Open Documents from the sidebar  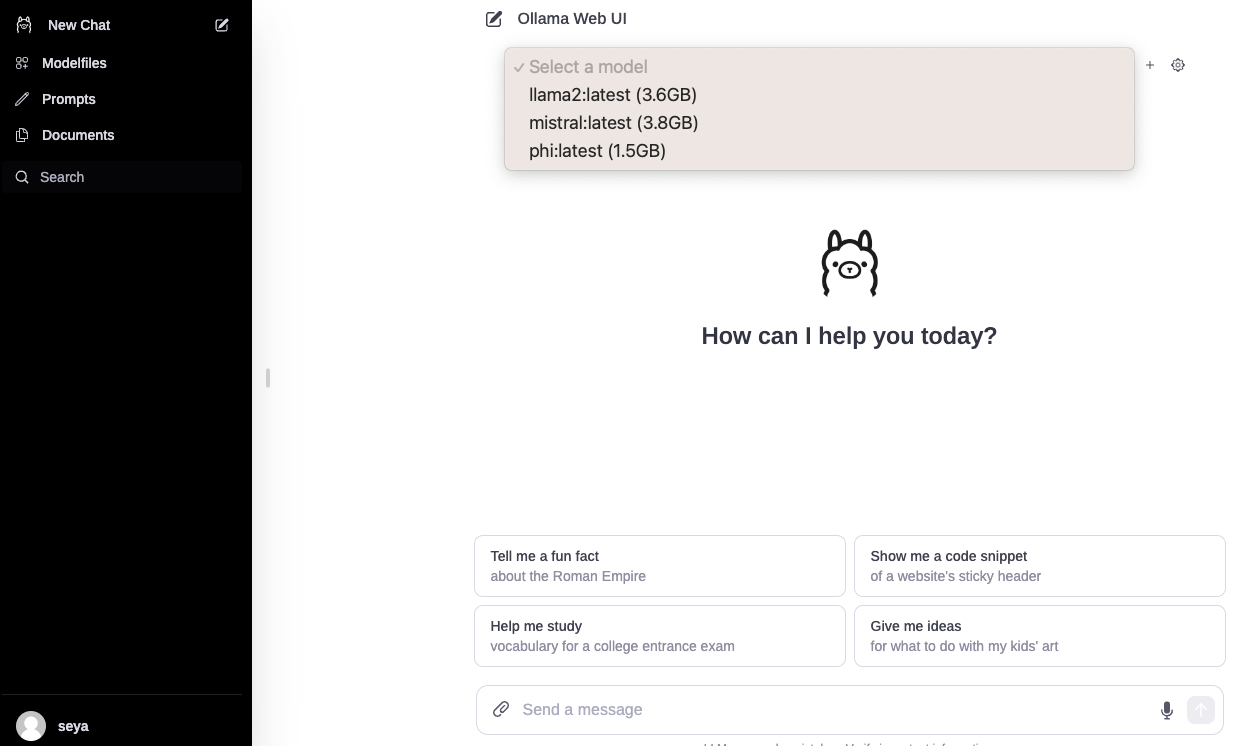pyautogui.click(x=122, y=135)
